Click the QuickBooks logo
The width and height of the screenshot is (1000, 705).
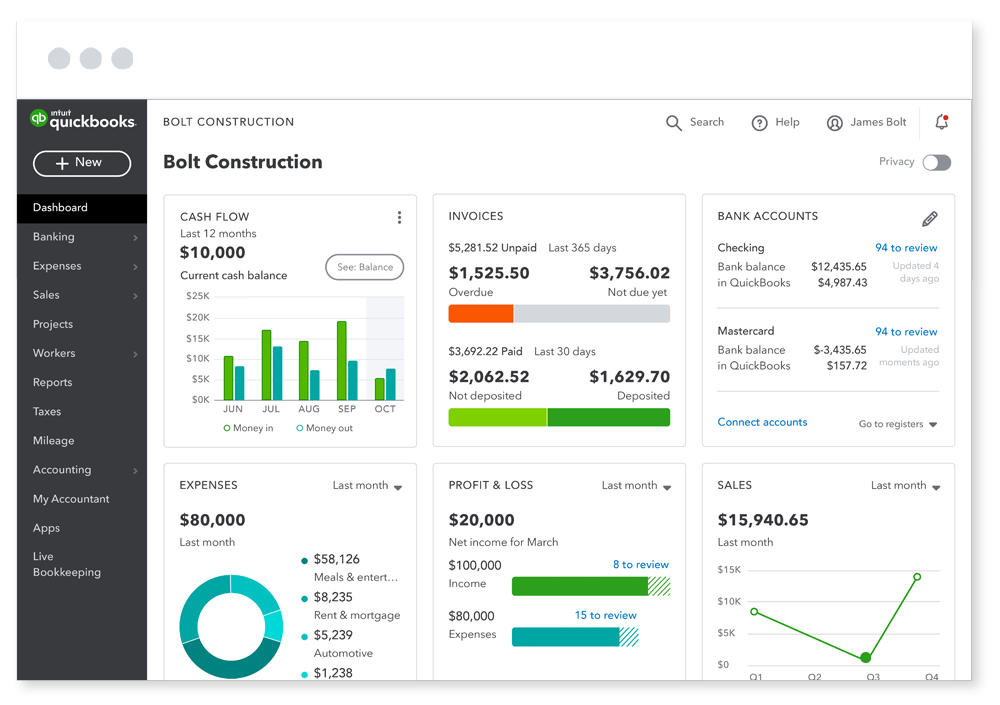point(83,119)
